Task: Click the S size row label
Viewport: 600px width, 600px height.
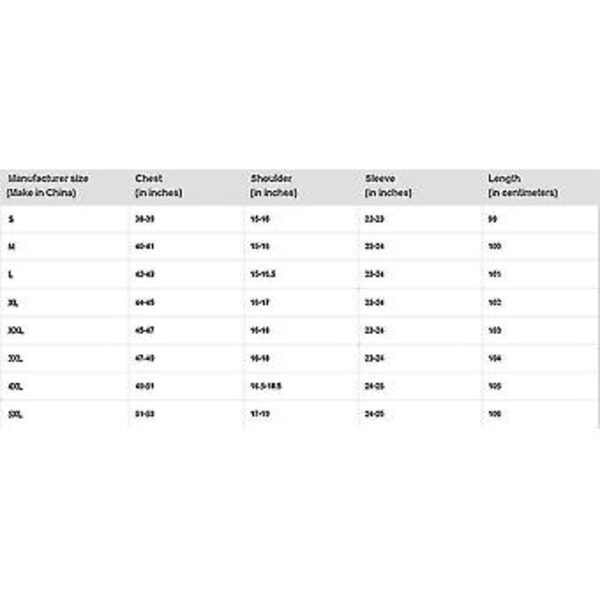Action: click(x=10, y=217)
